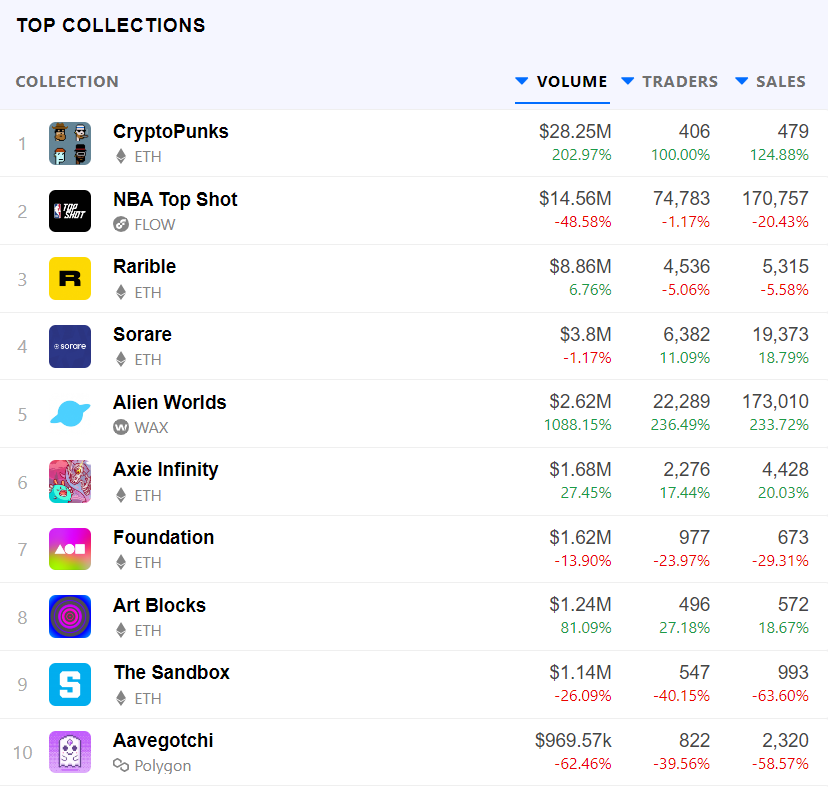Click the SALES column header label
828x789 pixels.
(x=781, y=82)
